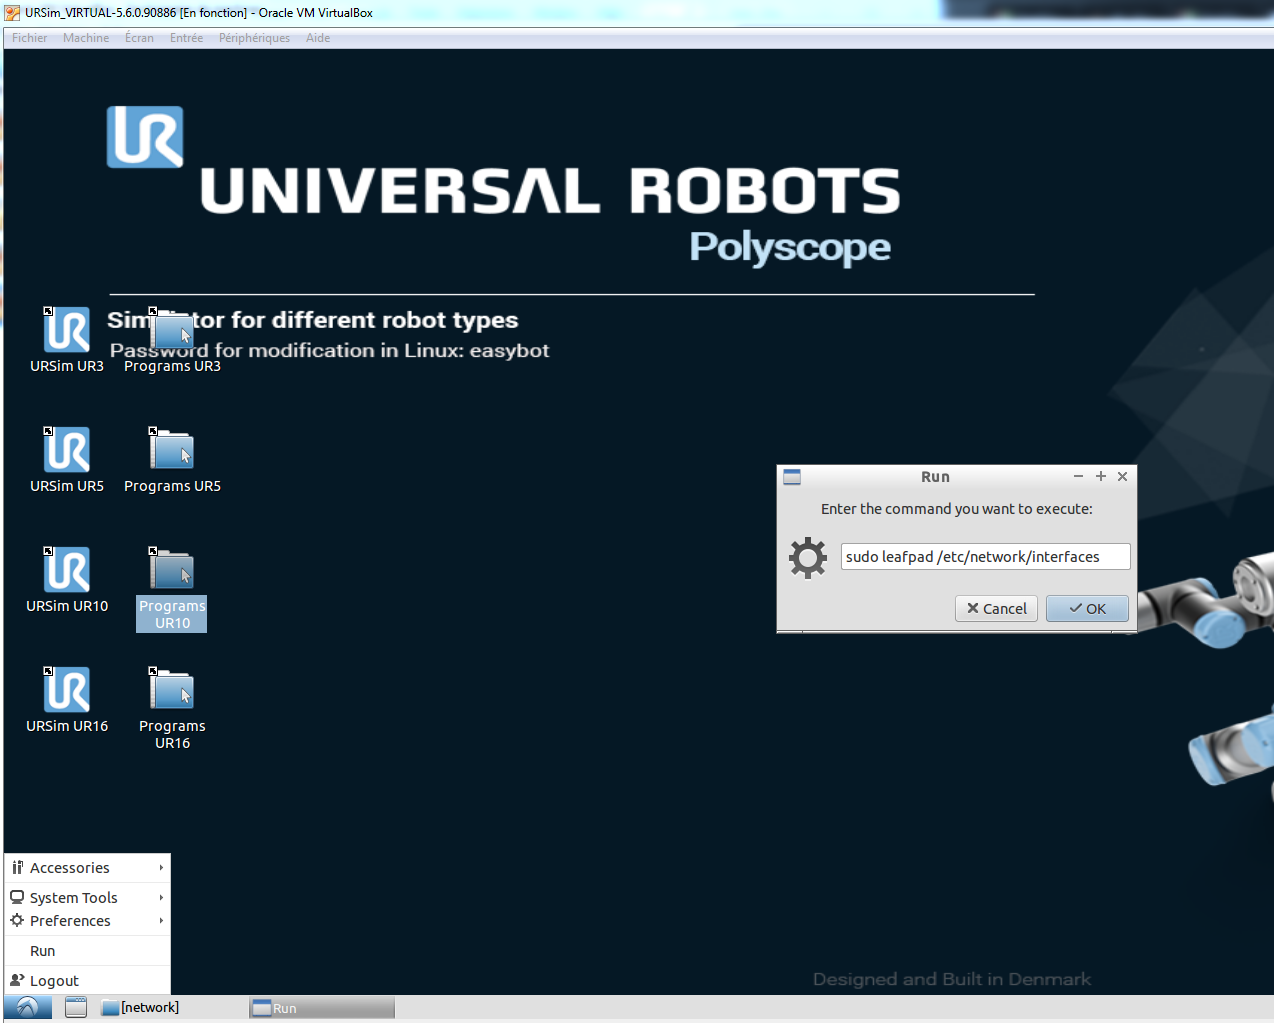Viewport: 1274px width, 1023px height.
Task: Launch the URSim UR16 simulator
Action: pos(66,690)
